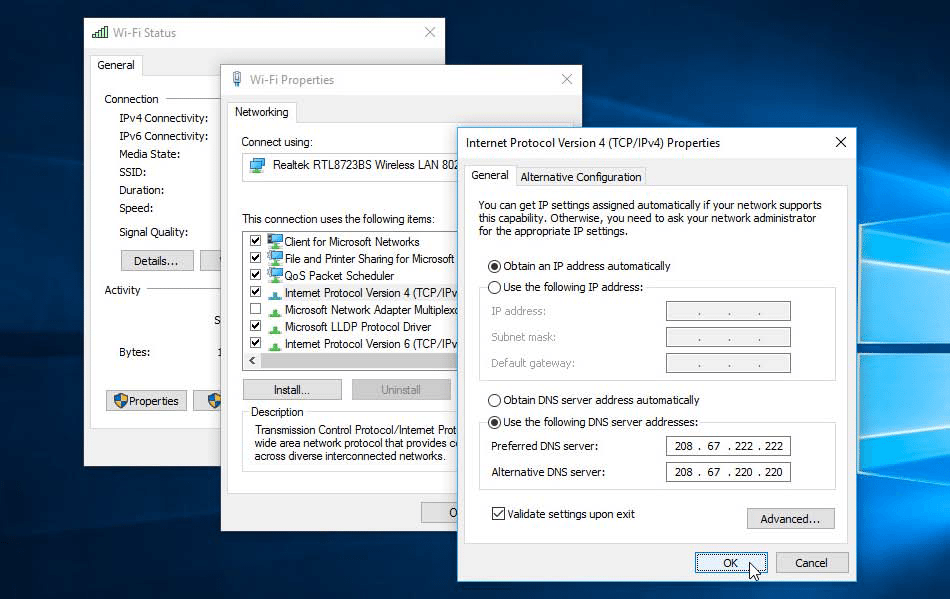
Task: Click the items list left scroll arrow
Action: 252,360
